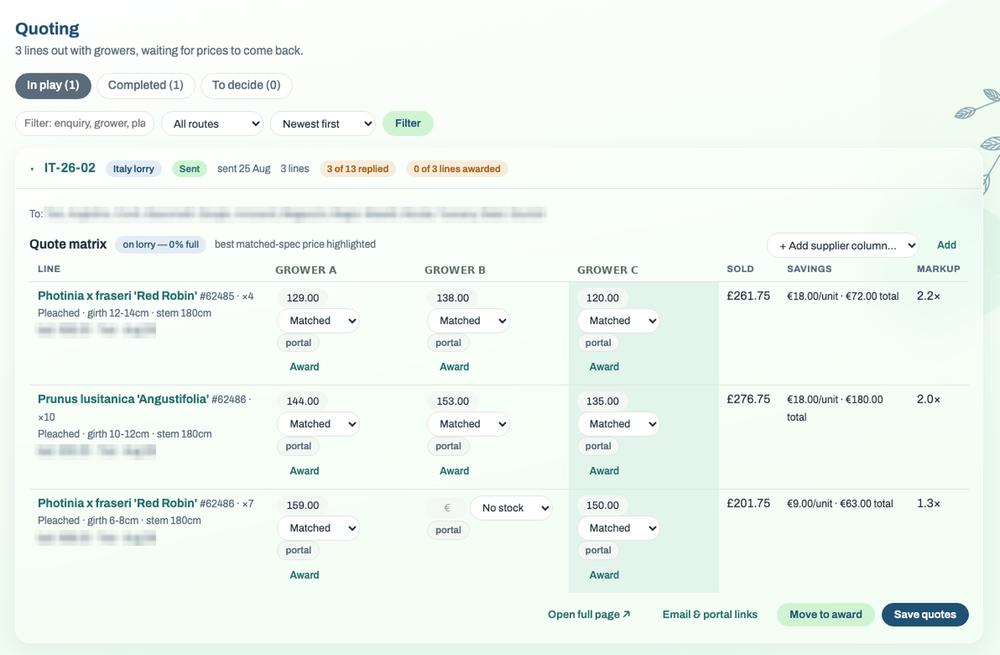Image resolution: width=1000 pixels, height=655 pixels.
Task: Click the filter enquiry text field
Action: pyautogui.click(x=85, y=123)
